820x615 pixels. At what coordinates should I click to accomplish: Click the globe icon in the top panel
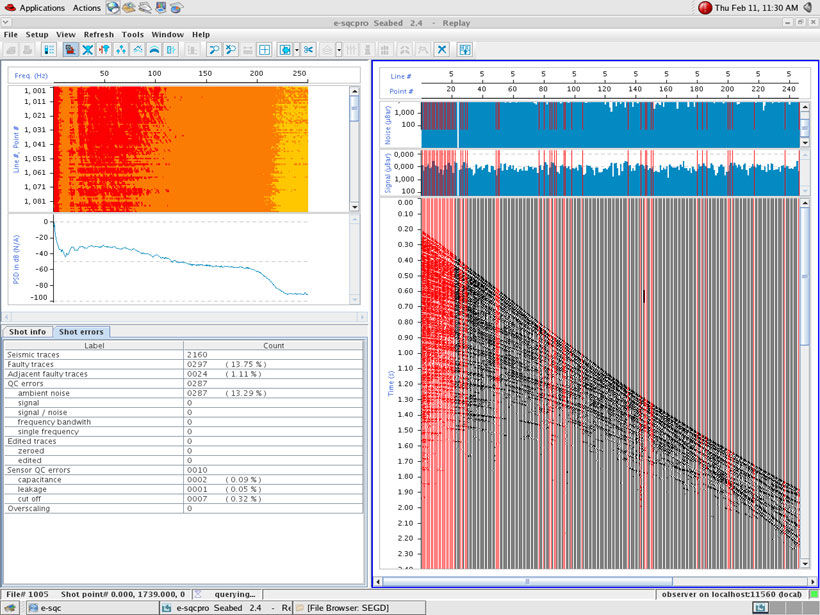(112, 7)
